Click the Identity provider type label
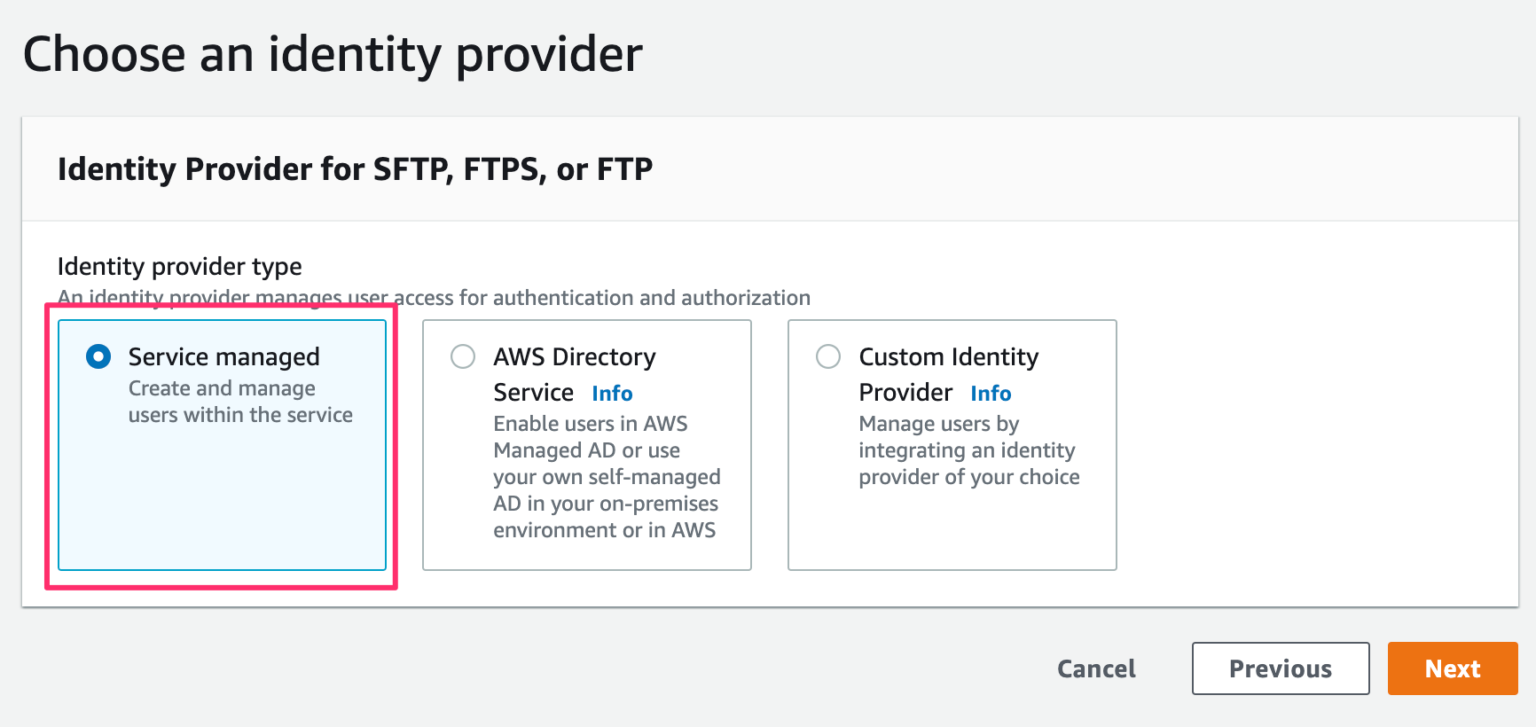Viewport: 1536px width, 727px height. (x=181, y=266)
